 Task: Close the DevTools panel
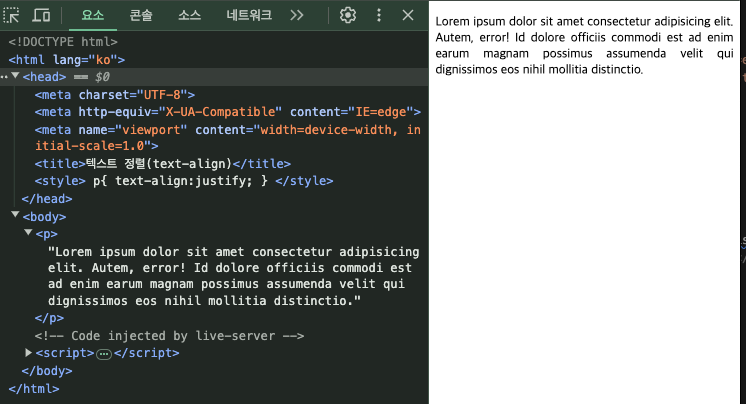pyautogui.click(x=408, y=15)
